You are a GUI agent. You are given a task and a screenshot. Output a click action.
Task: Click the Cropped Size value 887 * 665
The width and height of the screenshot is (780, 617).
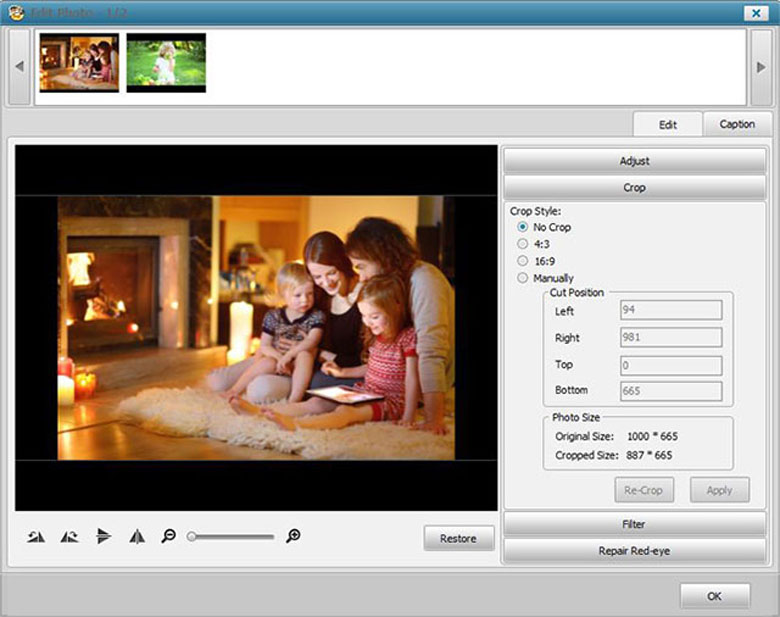(649, 455)
